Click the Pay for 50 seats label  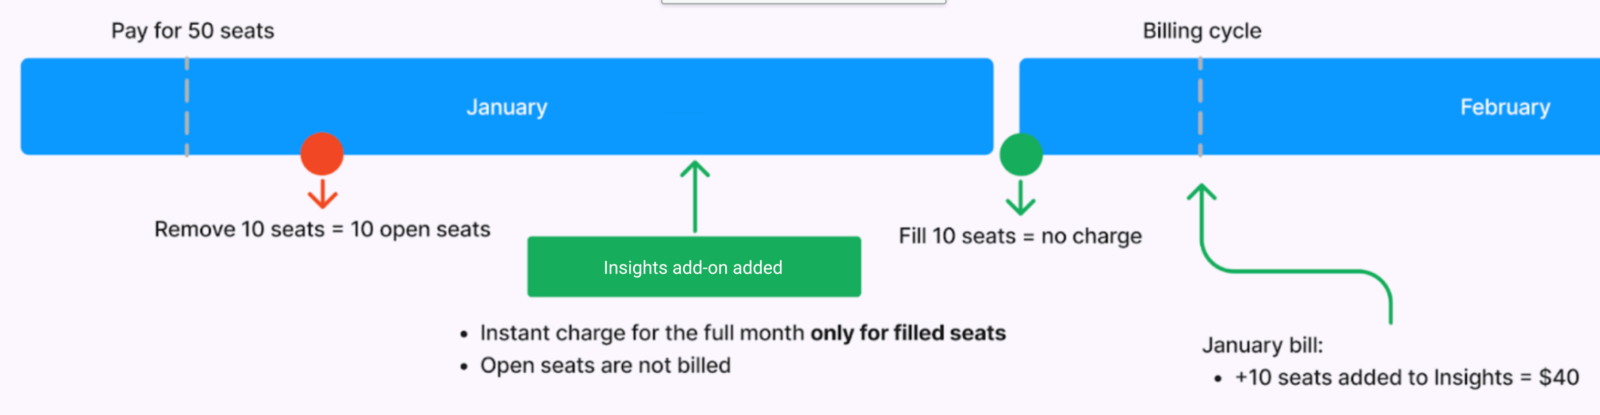pyautogui.click(x=193, y=31)
